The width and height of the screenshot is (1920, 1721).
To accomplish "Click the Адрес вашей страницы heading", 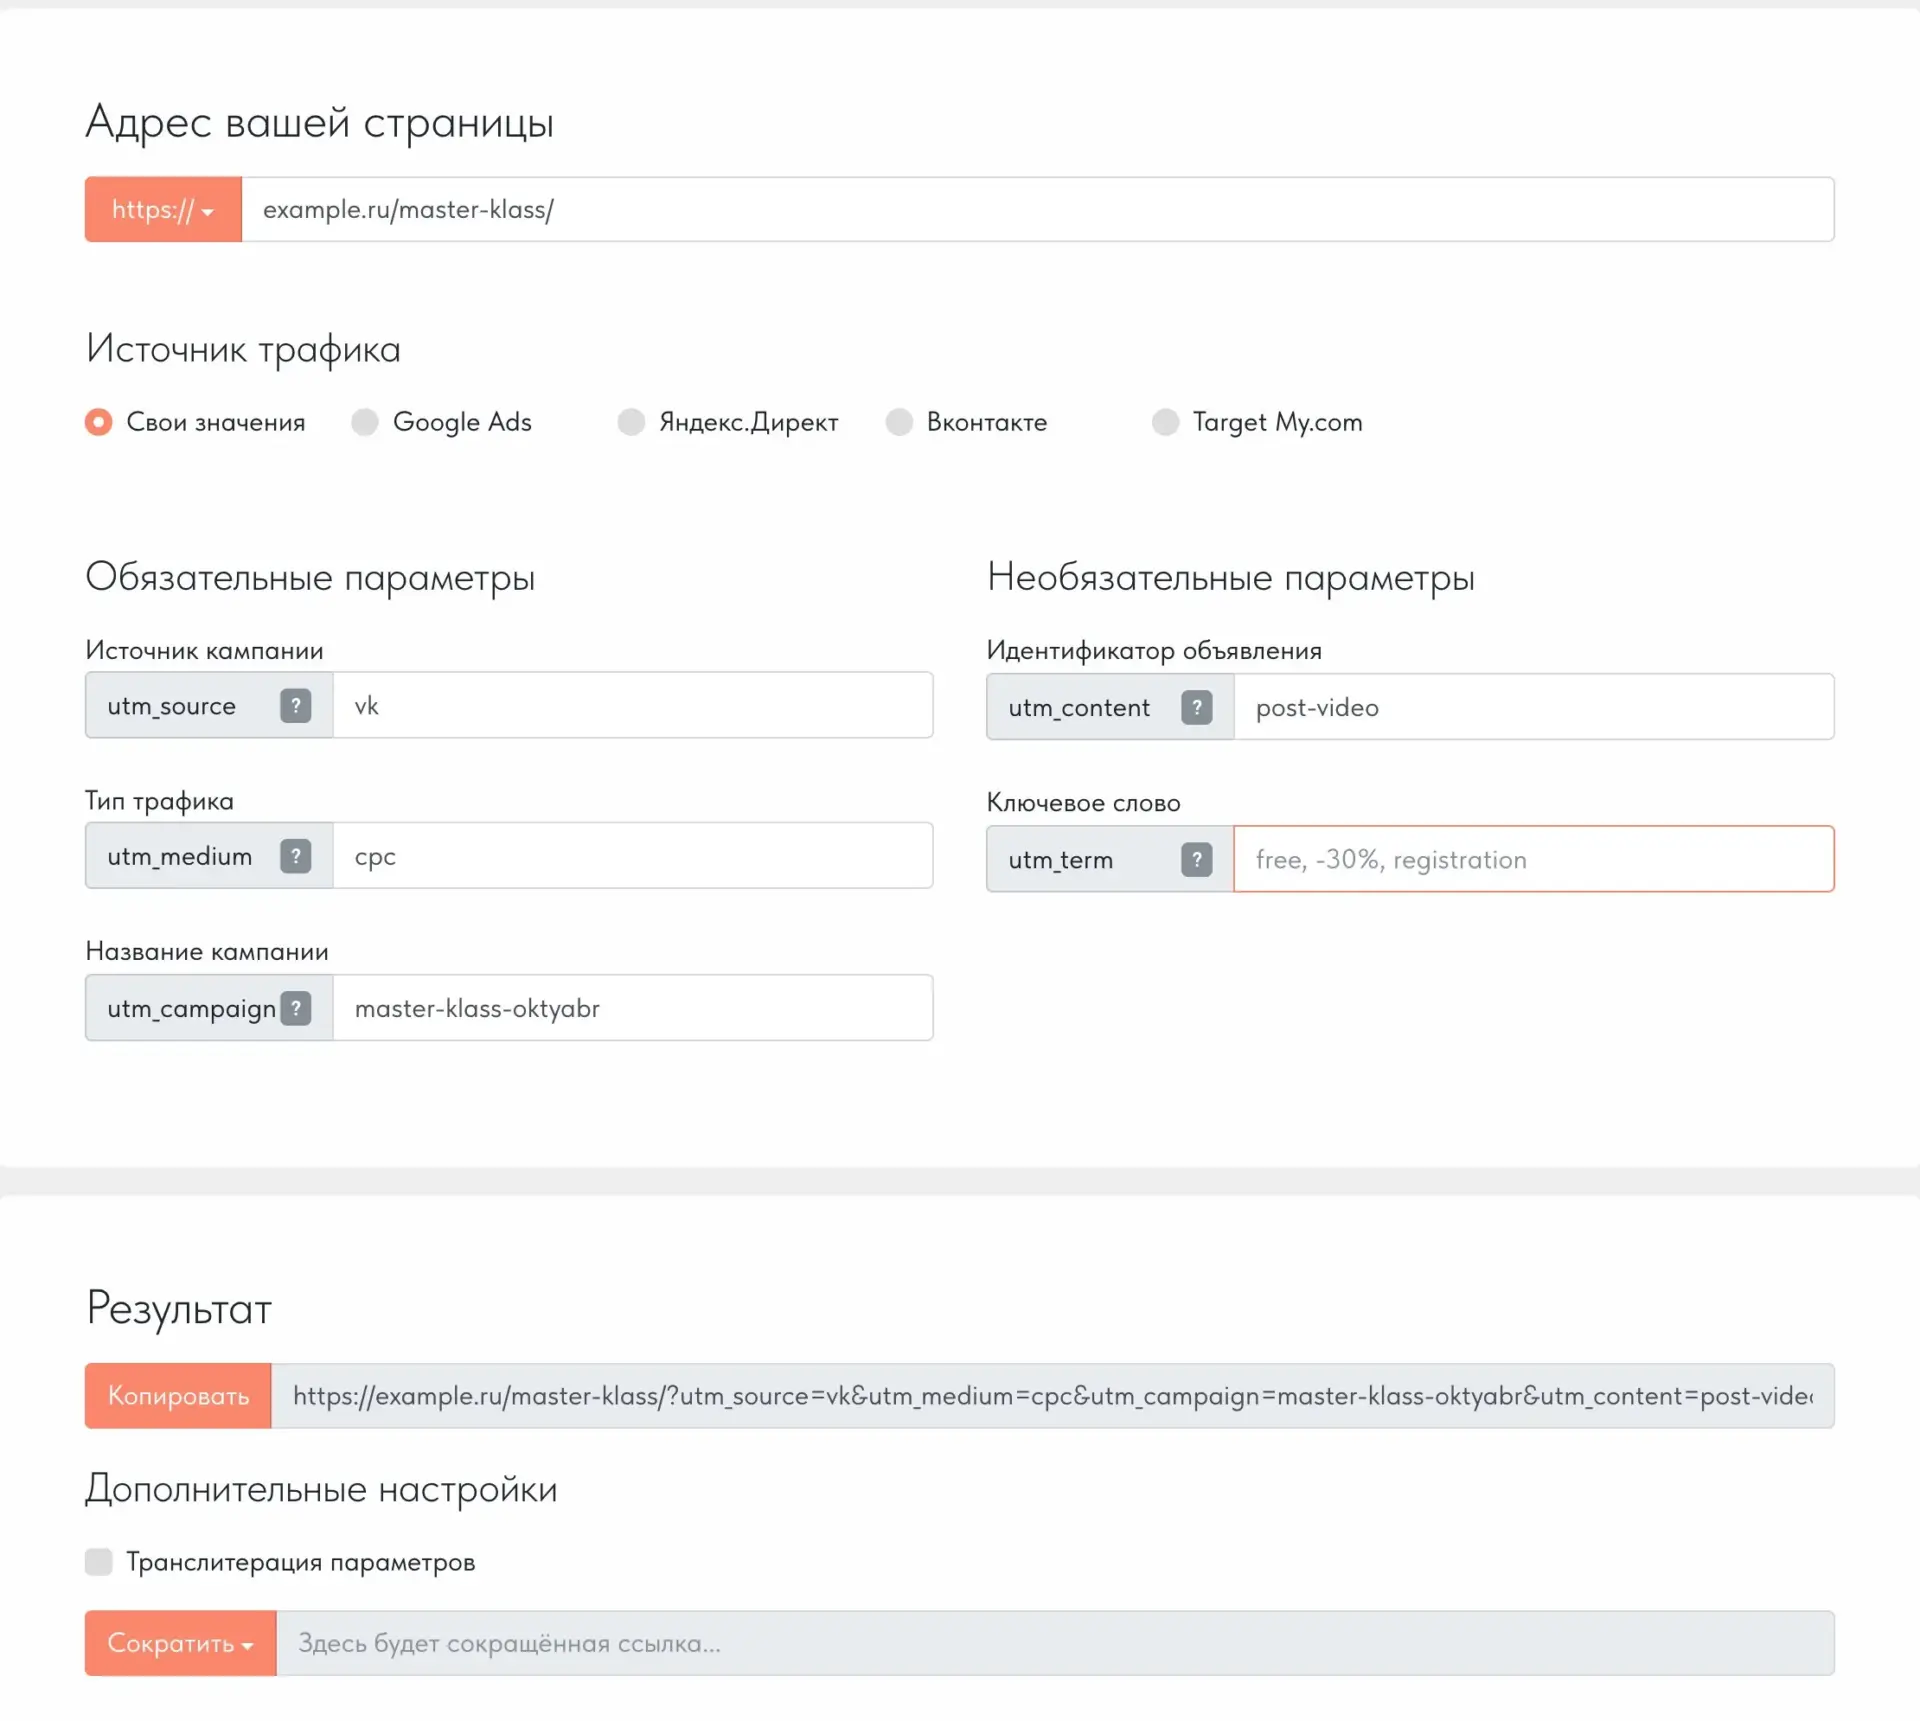I will pyautogui.click(x=320, y=123).
